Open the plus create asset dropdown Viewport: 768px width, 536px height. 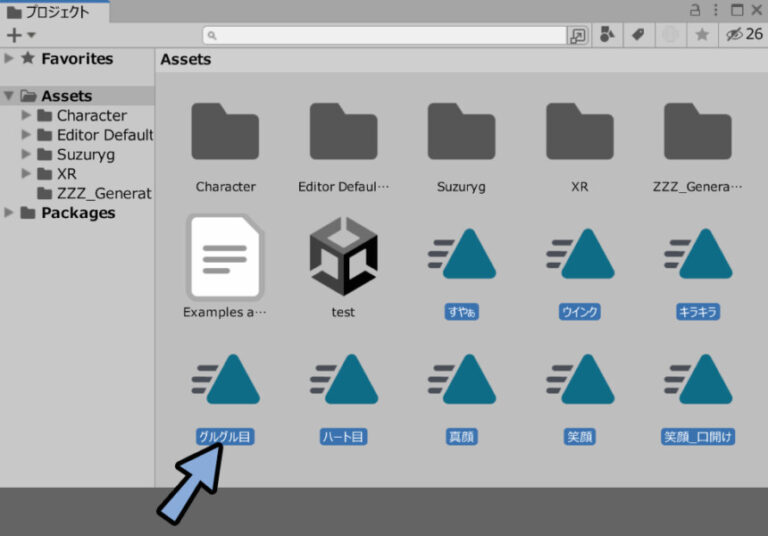(20, 35)
